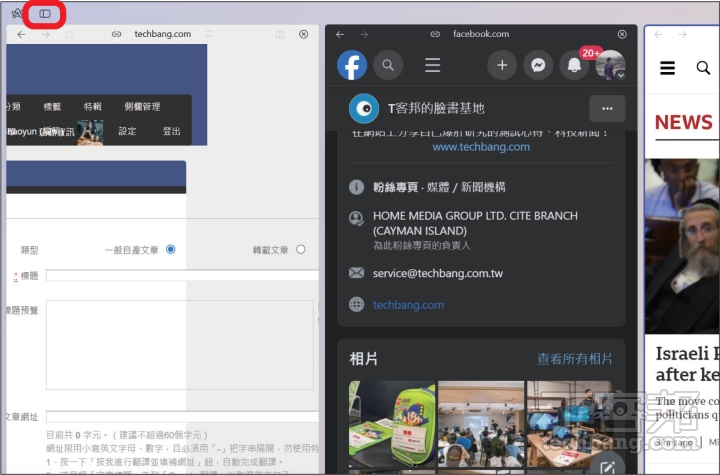720x475 pixels.
Task: Click the Facebook create plus button
Action: [502, 65]
